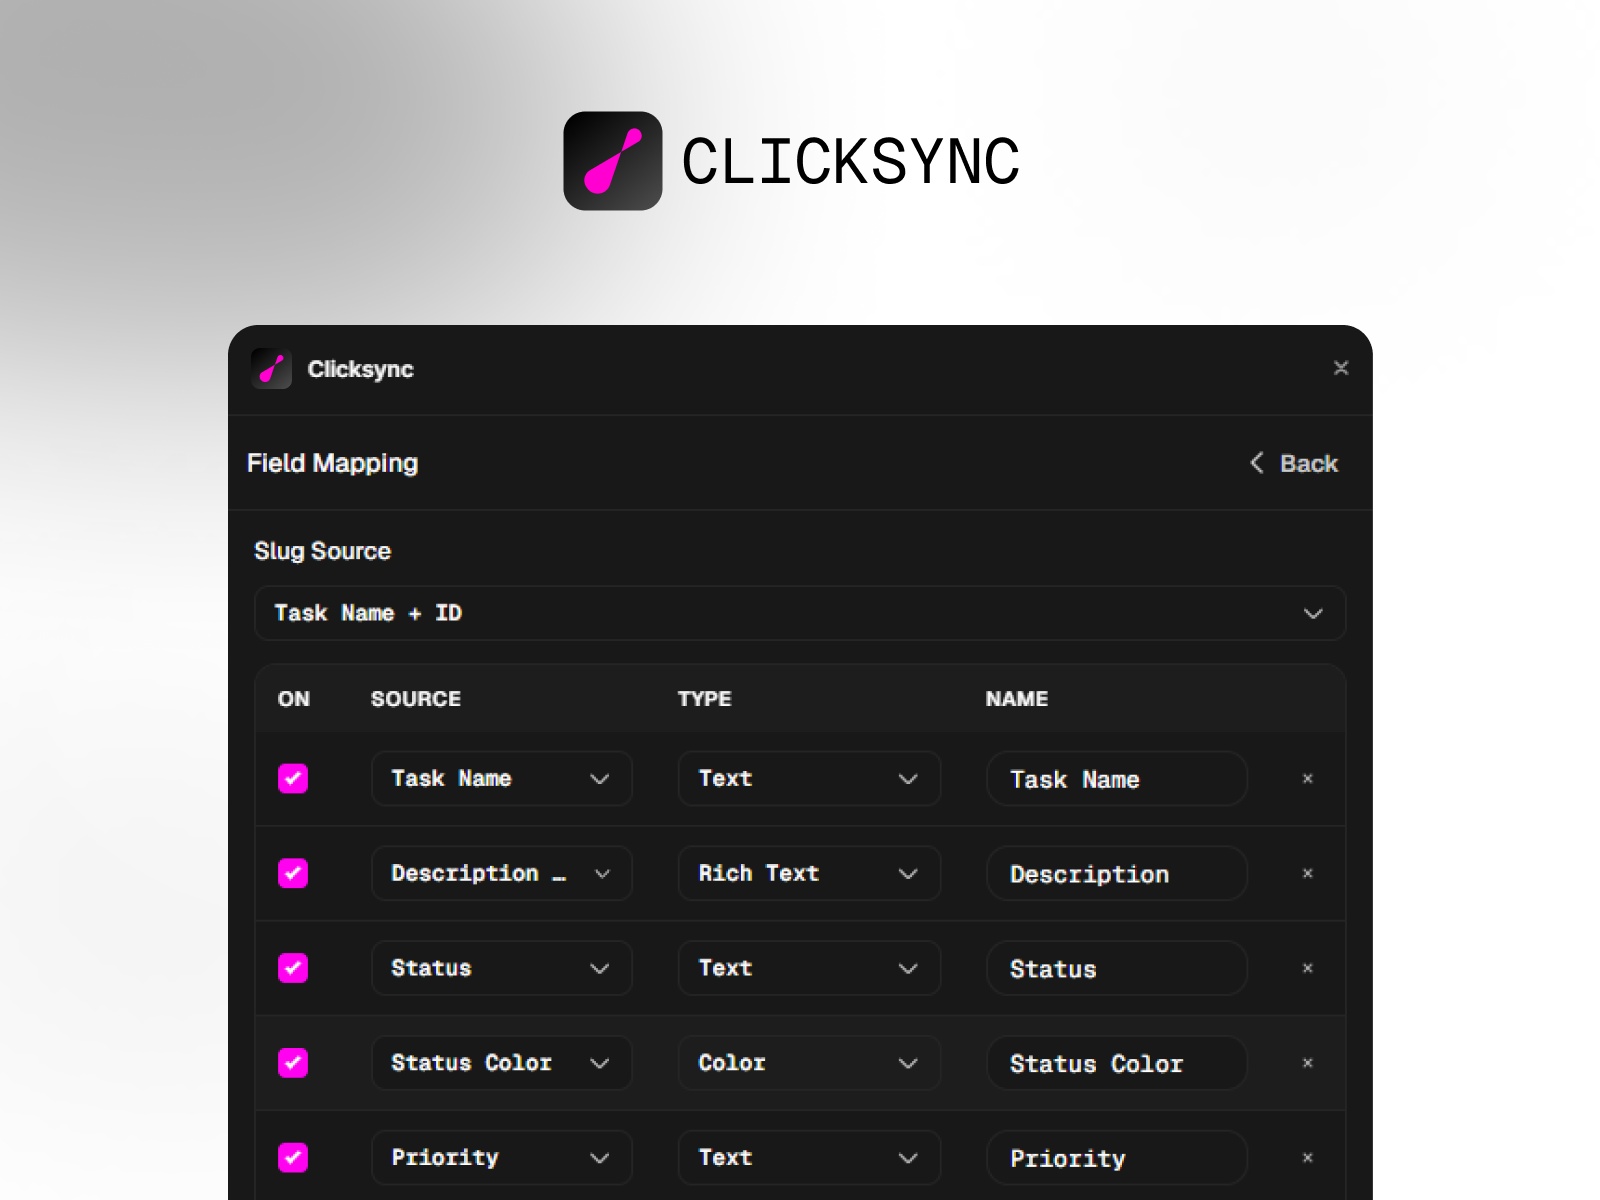This screenshot has width=1600, height=1200.
Task: Remove the Status Color mapping row
Action: [1307, 1063]
